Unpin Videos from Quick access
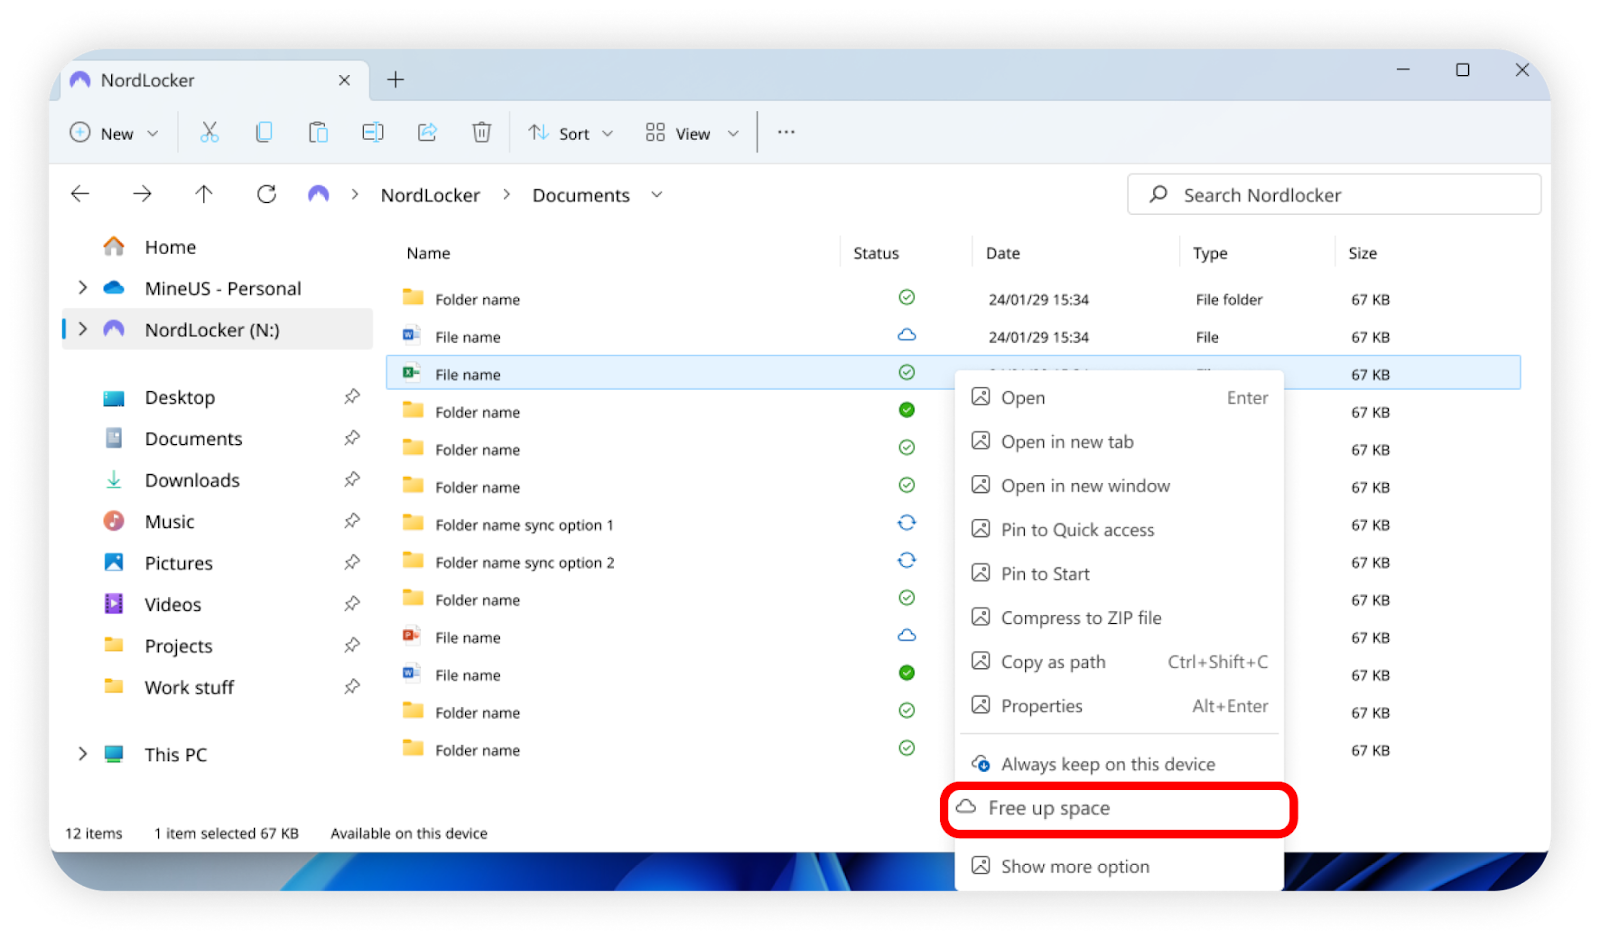The height and width of the screenshot is (940, 1600). coord(352,604)
